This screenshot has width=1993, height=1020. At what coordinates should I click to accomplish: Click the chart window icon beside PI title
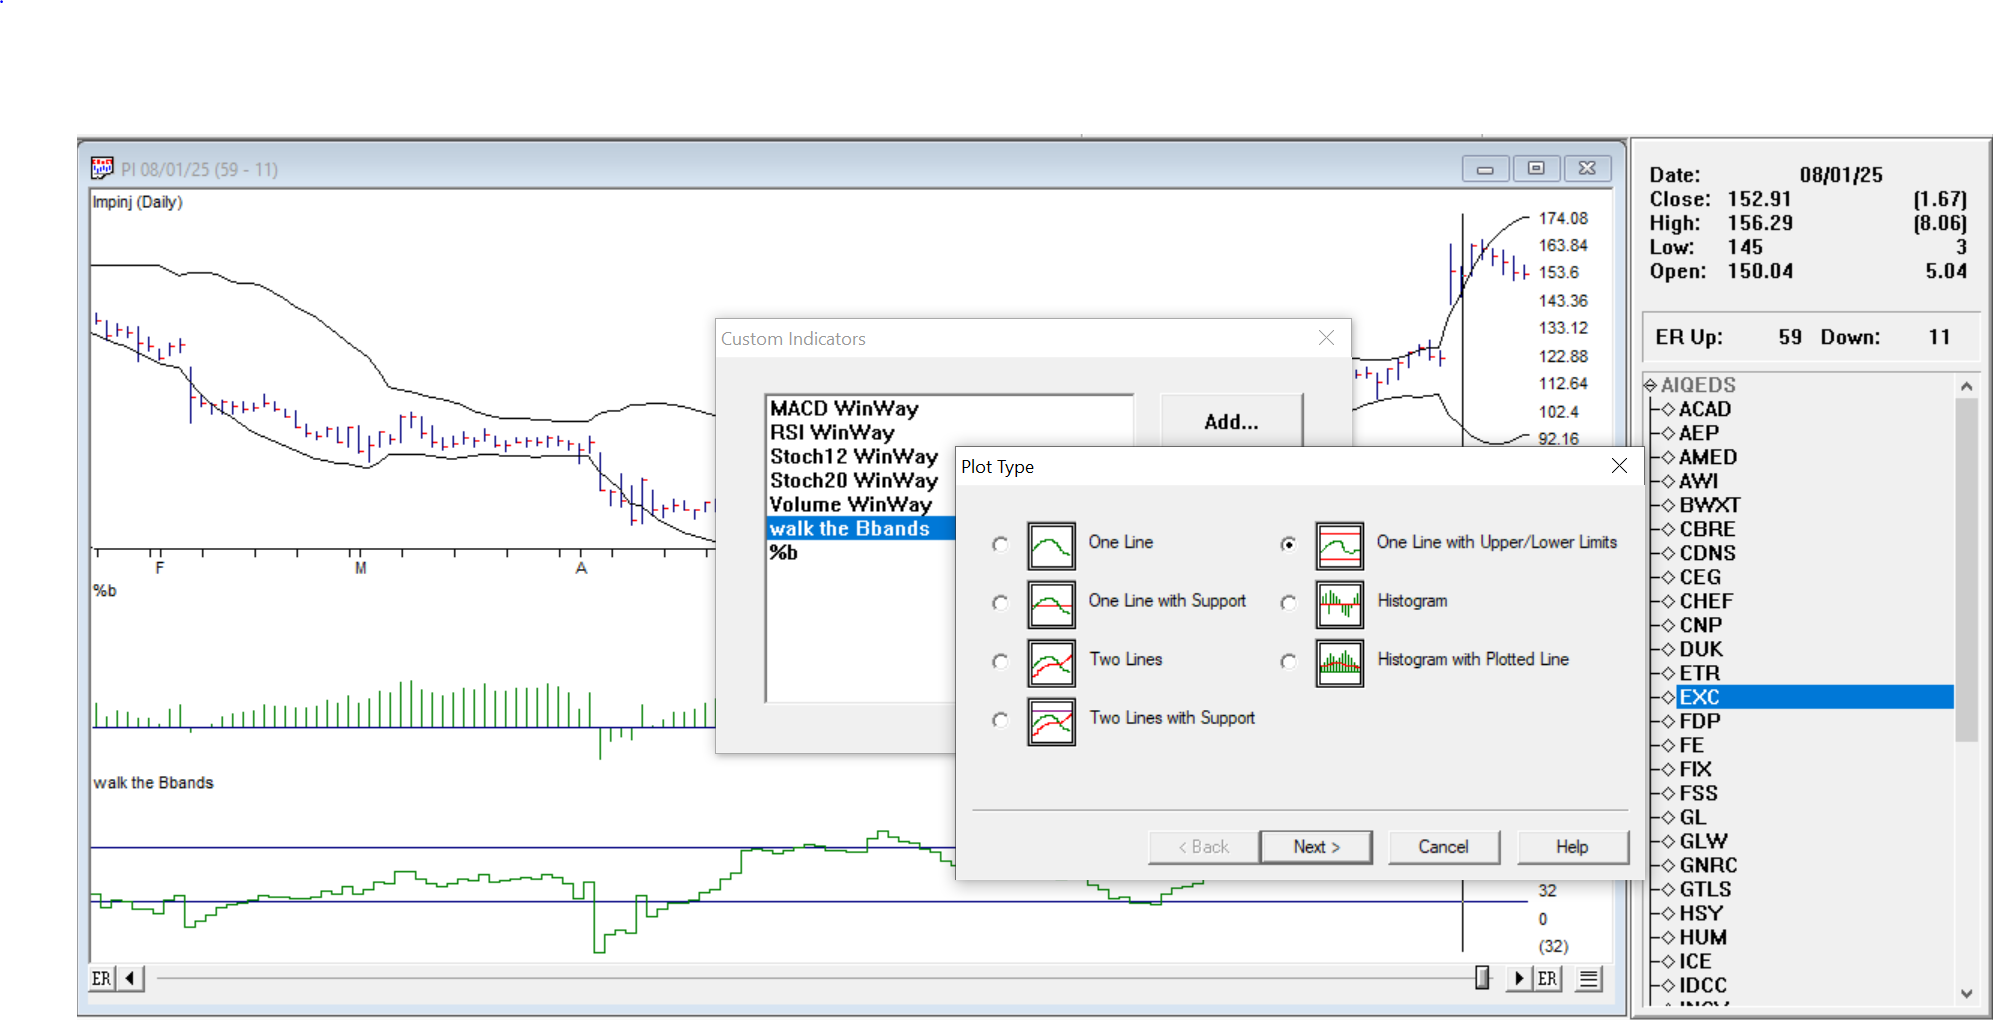click(102, 168)
